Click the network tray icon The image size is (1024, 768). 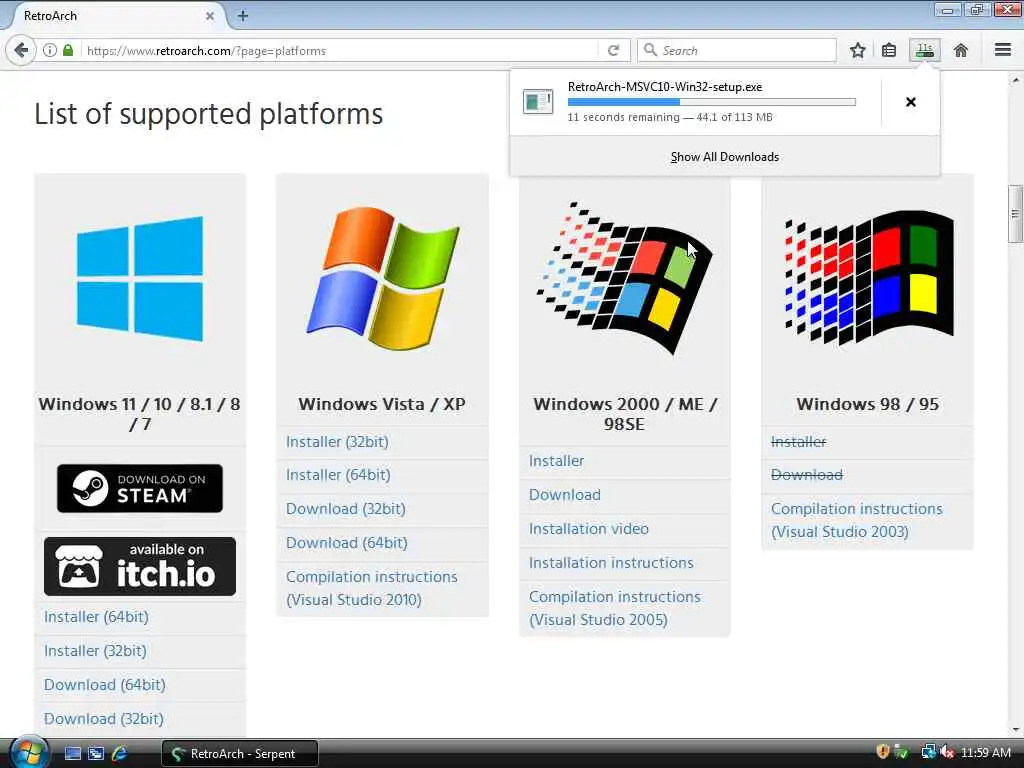(927, 752)
